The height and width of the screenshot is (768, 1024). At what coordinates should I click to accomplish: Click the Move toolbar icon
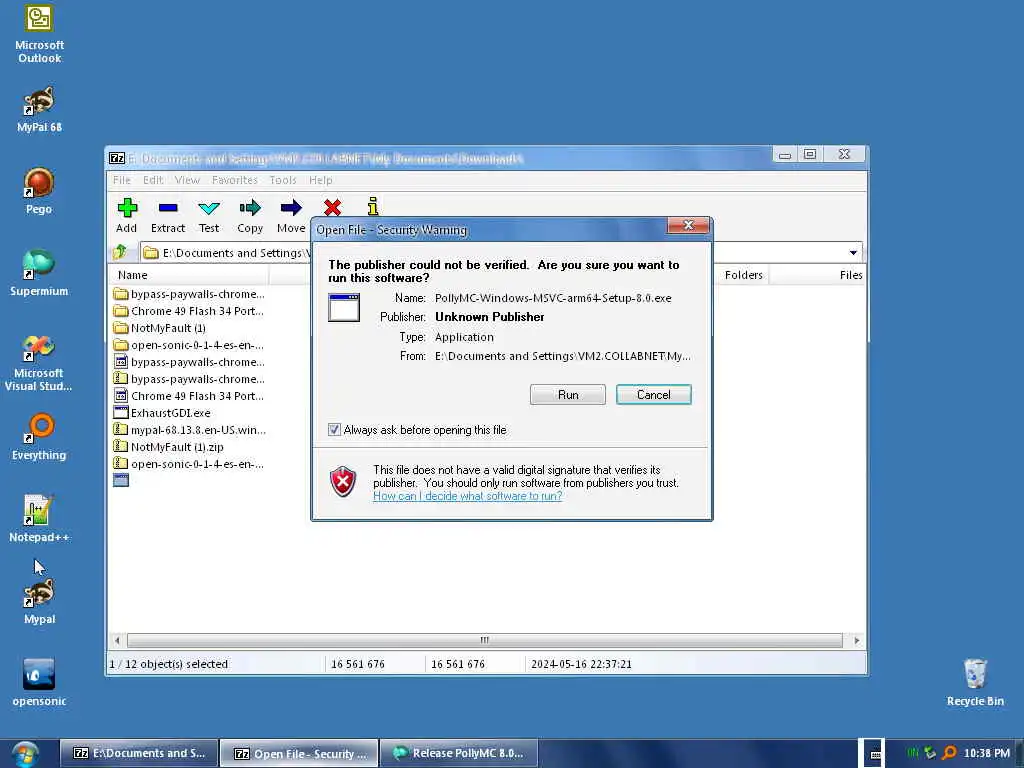pyautogui.click(x=291, y=208)
